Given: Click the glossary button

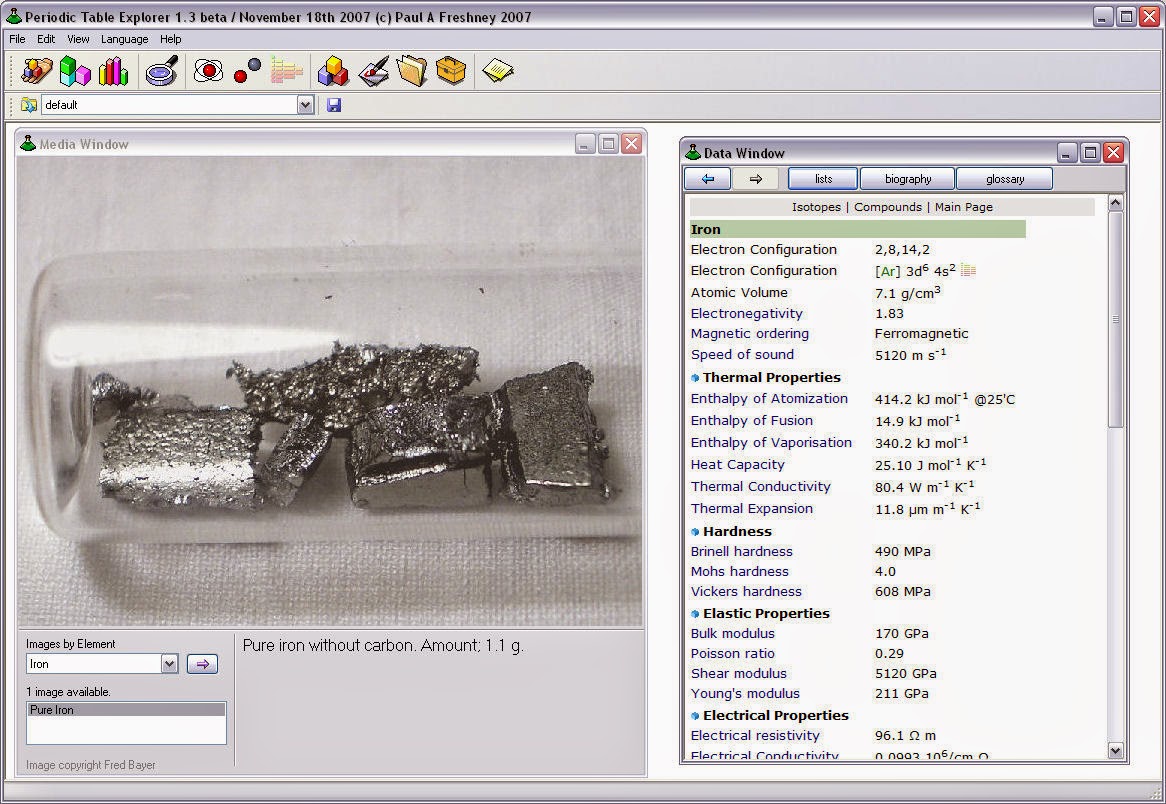Looking at the screenshot, I should pos(1004,179).
